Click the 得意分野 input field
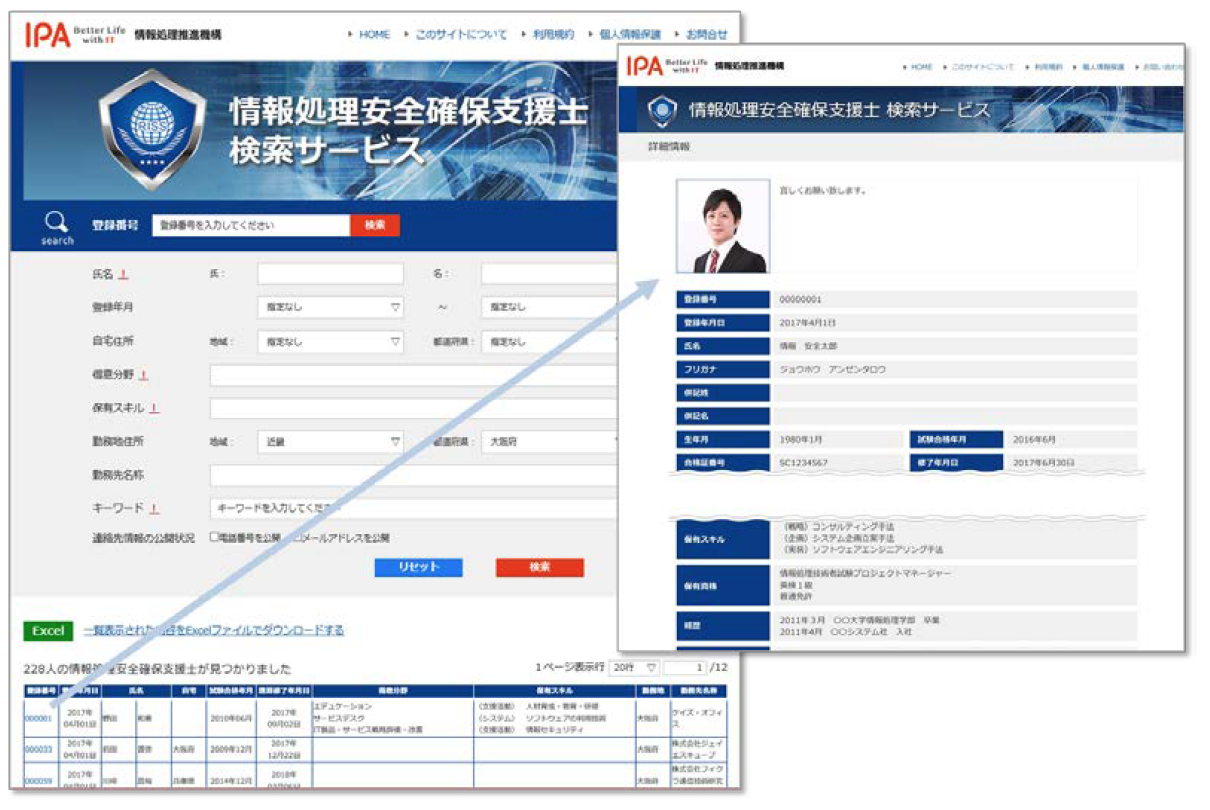Image resolution: width=1210 pixels, height=810 pixels. pyautogui.click(x=415, y=375)
